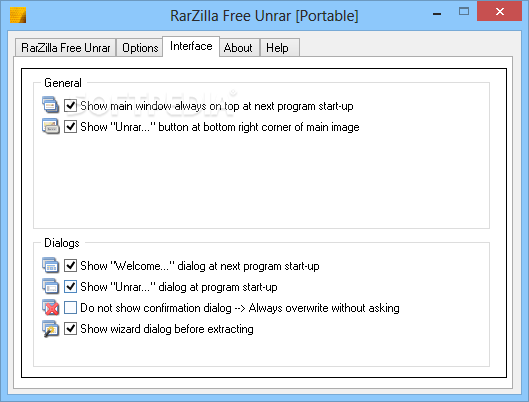Uncheck Show main window always on top
This screenshot has width=529, height=402.
(71, 106)
